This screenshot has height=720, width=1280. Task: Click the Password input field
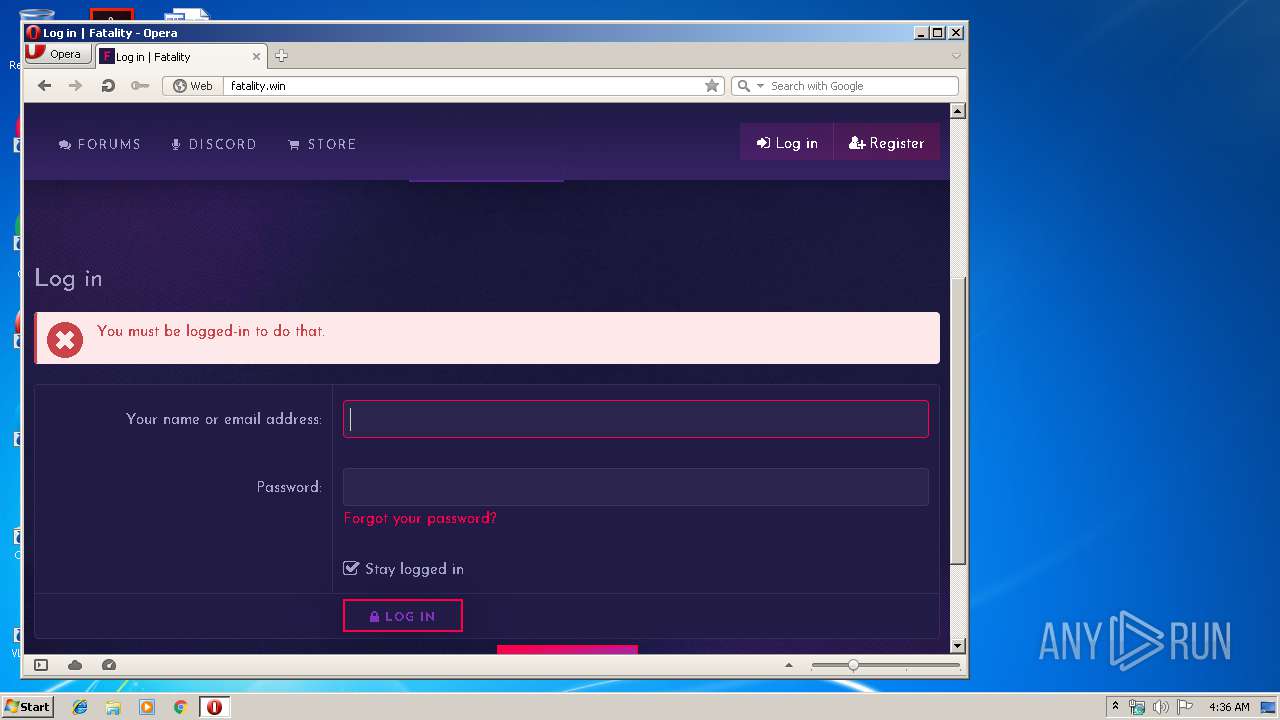click(636, 487)
